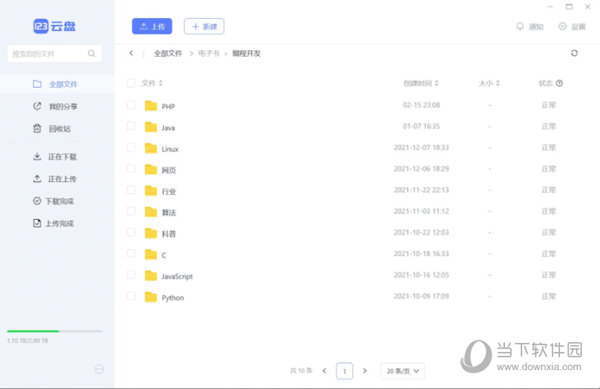Viewport: 600px width, 389px height.
Task: Check the PHP folder checkbox
Action: (131, 105)
